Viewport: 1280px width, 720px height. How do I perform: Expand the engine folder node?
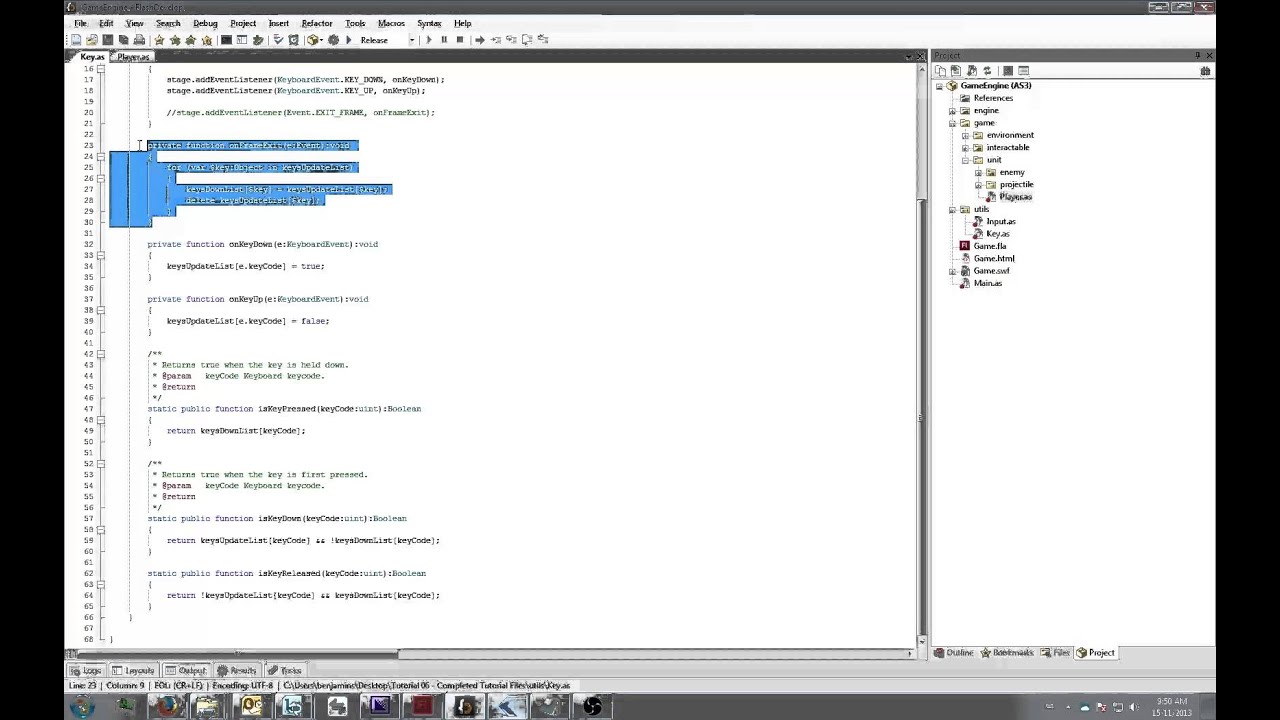click(x=953, y=110)
